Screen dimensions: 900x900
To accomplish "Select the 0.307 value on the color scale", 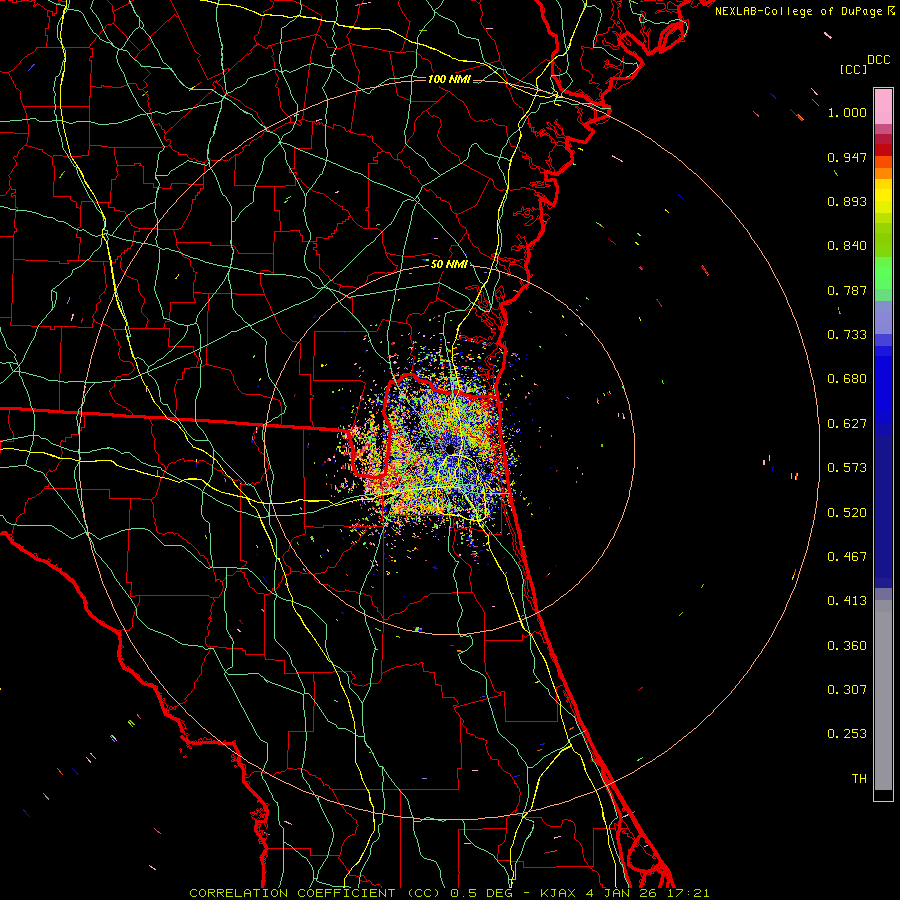I will point(847,690).
